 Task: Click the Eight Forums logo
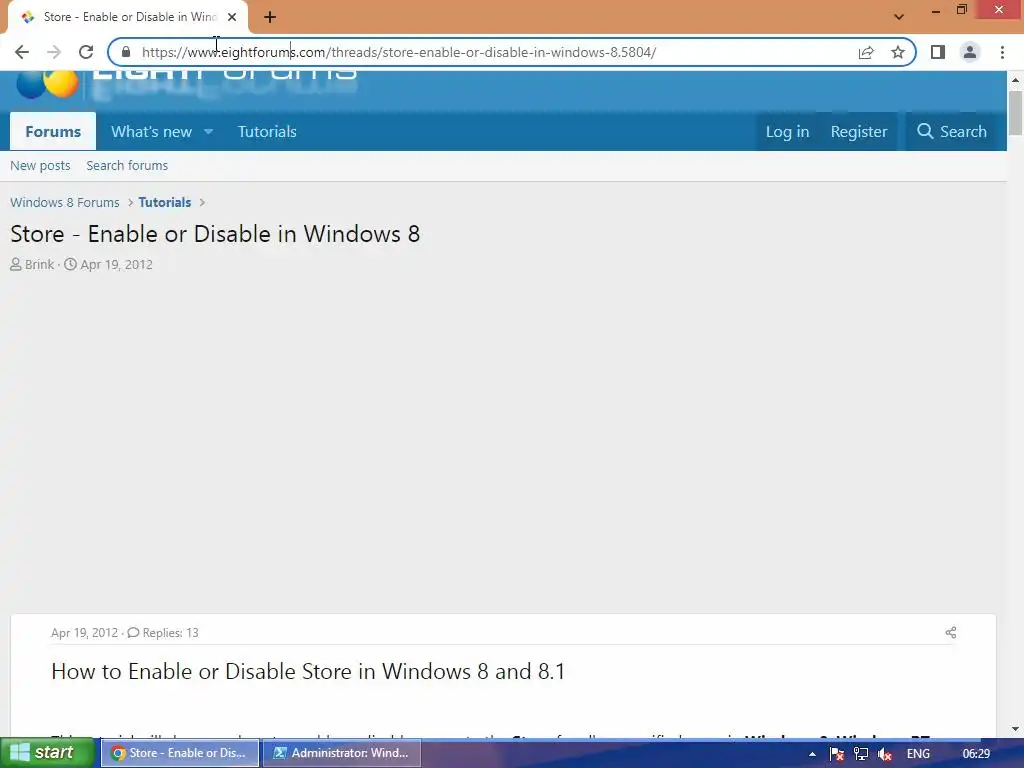[x=186, y=84]
